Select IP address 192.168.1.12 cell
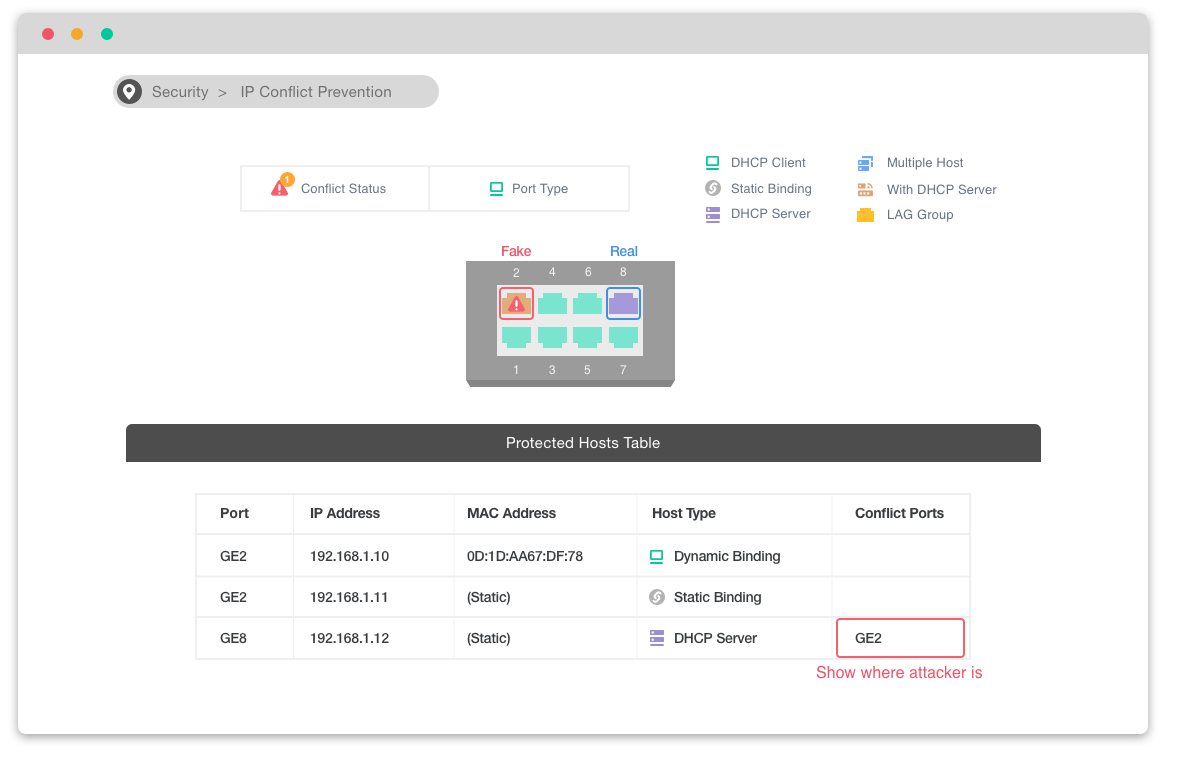1177x768 pixels. [349, 638]
